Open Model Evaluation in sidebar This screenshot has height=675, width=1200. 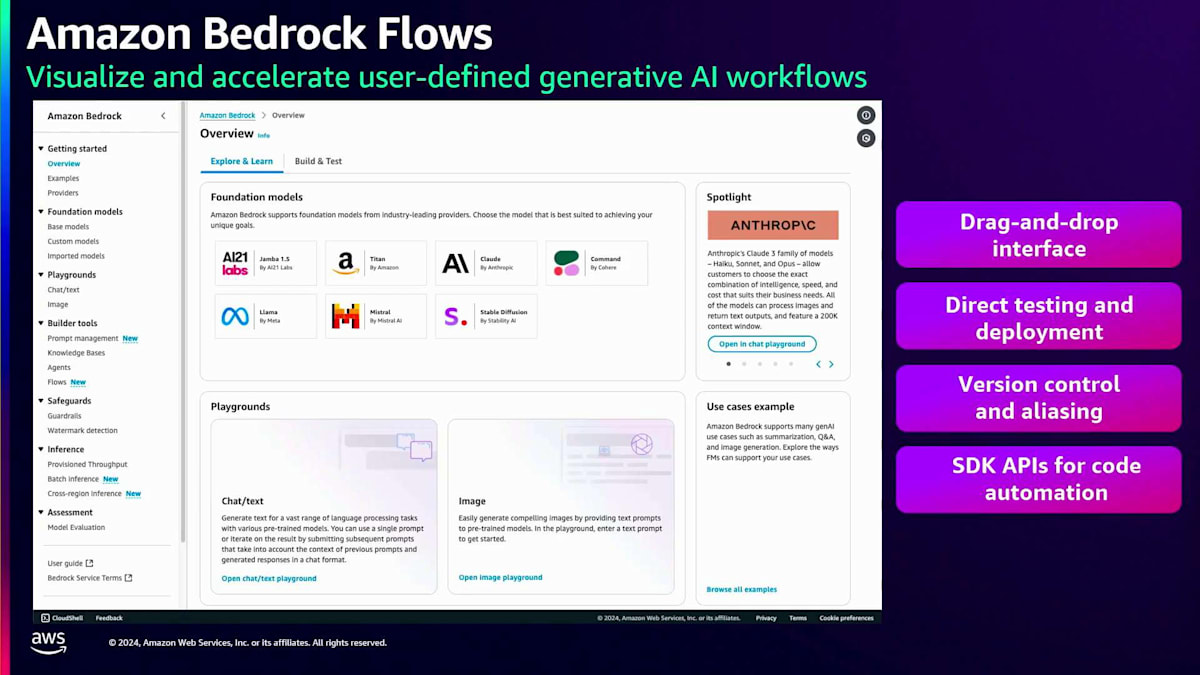[76, 527]
